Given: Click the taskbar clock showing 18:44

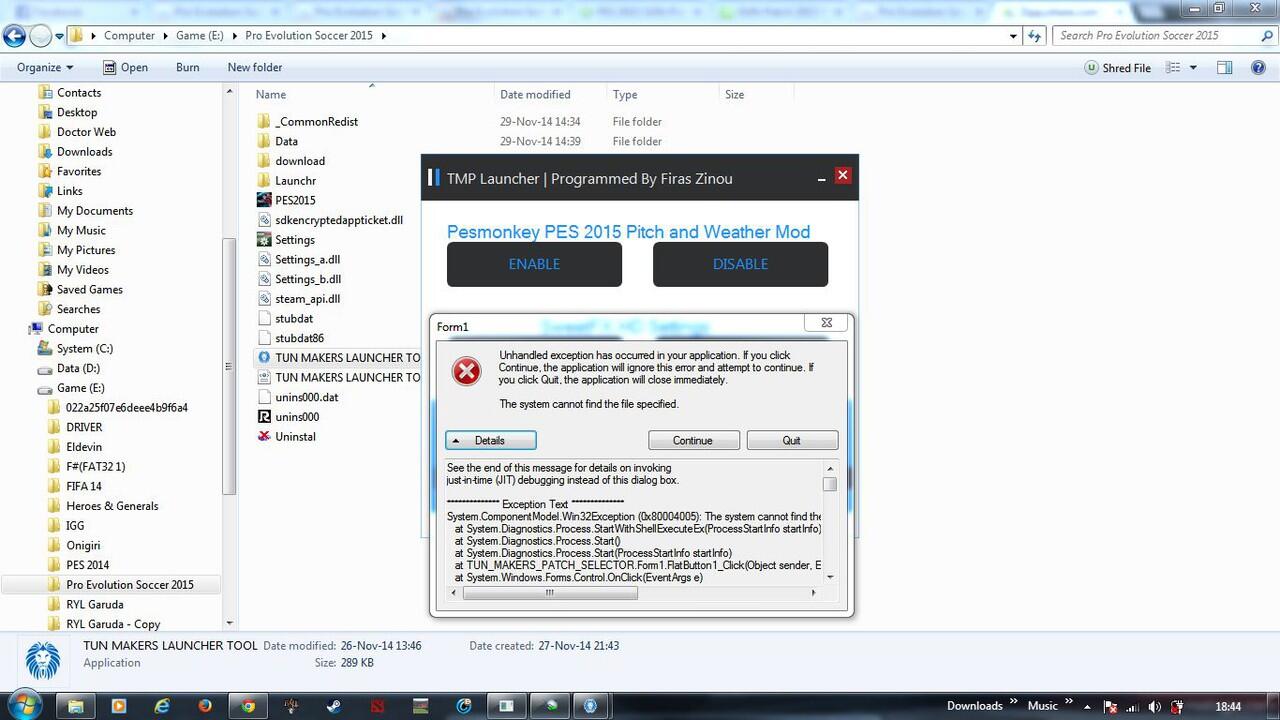Looking at the screenshot, I should click(1228, 706).
